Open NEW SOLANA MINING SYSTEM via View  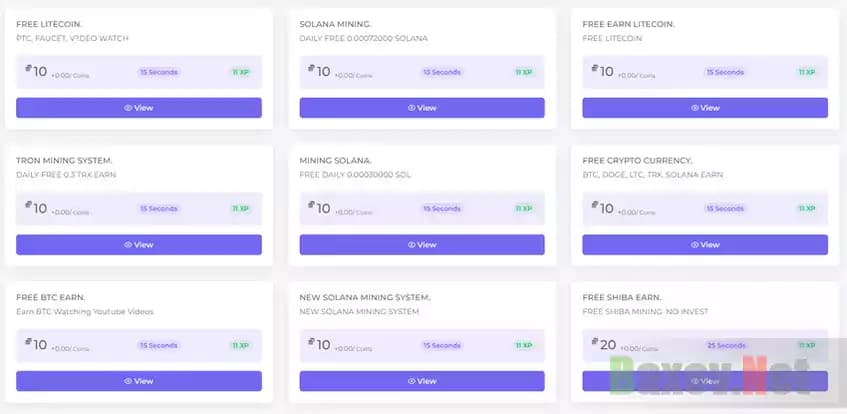(x=422, y=381)
